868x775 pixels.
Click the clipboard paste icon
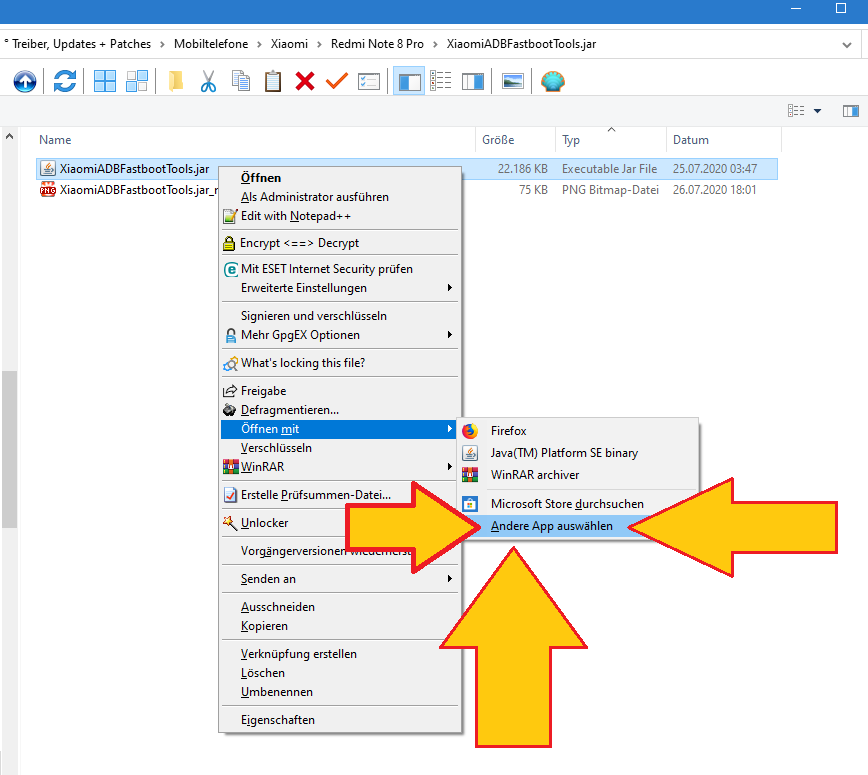click(x=272, y=81)
